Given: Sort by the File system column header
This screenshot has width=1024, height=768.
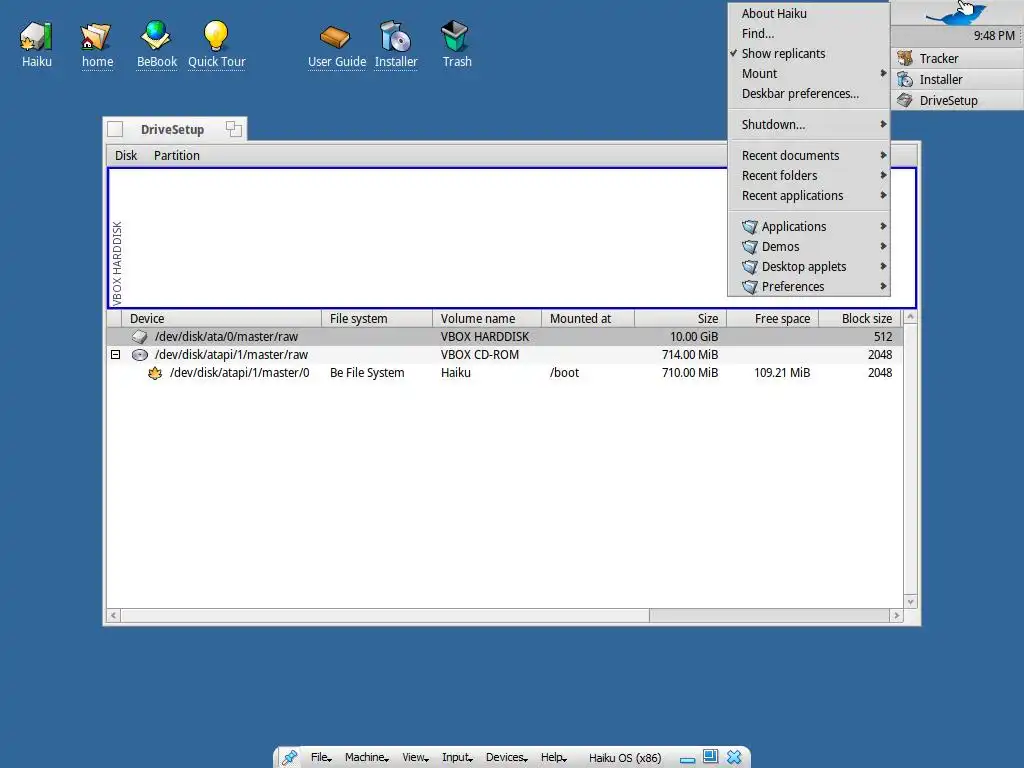Looking at the screenshot, I should 377,319.
